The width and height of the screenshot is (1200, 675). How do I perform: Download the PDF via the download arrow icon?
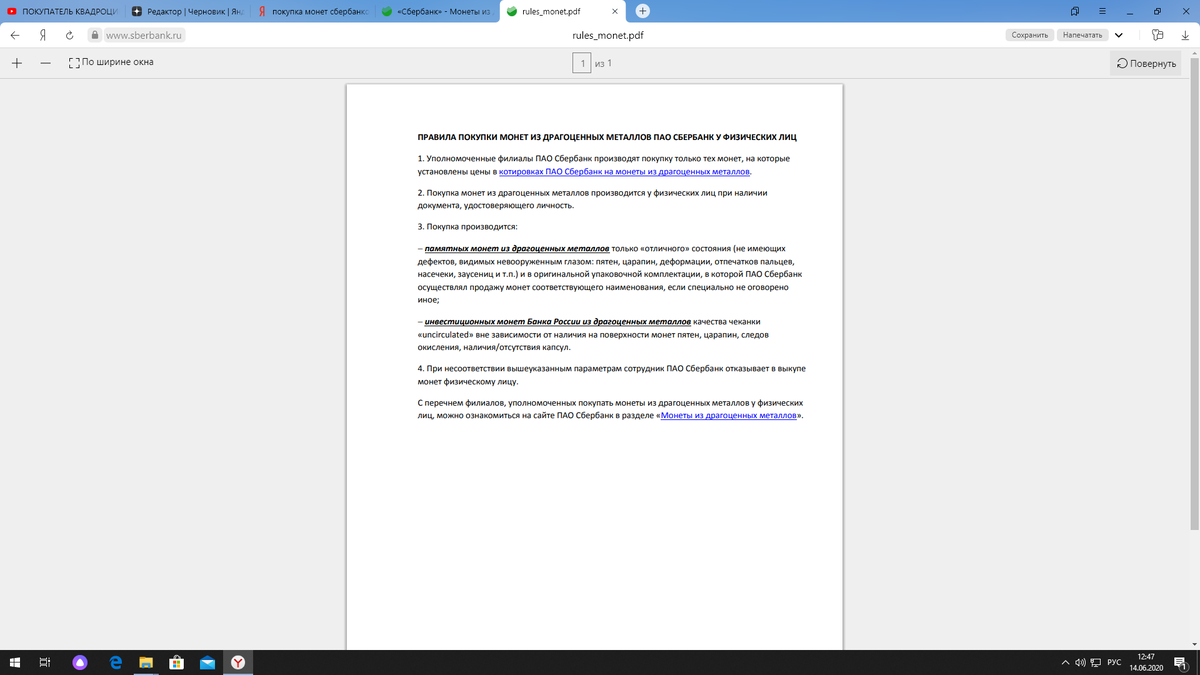pyautogui.click(x=1185, y=33)
